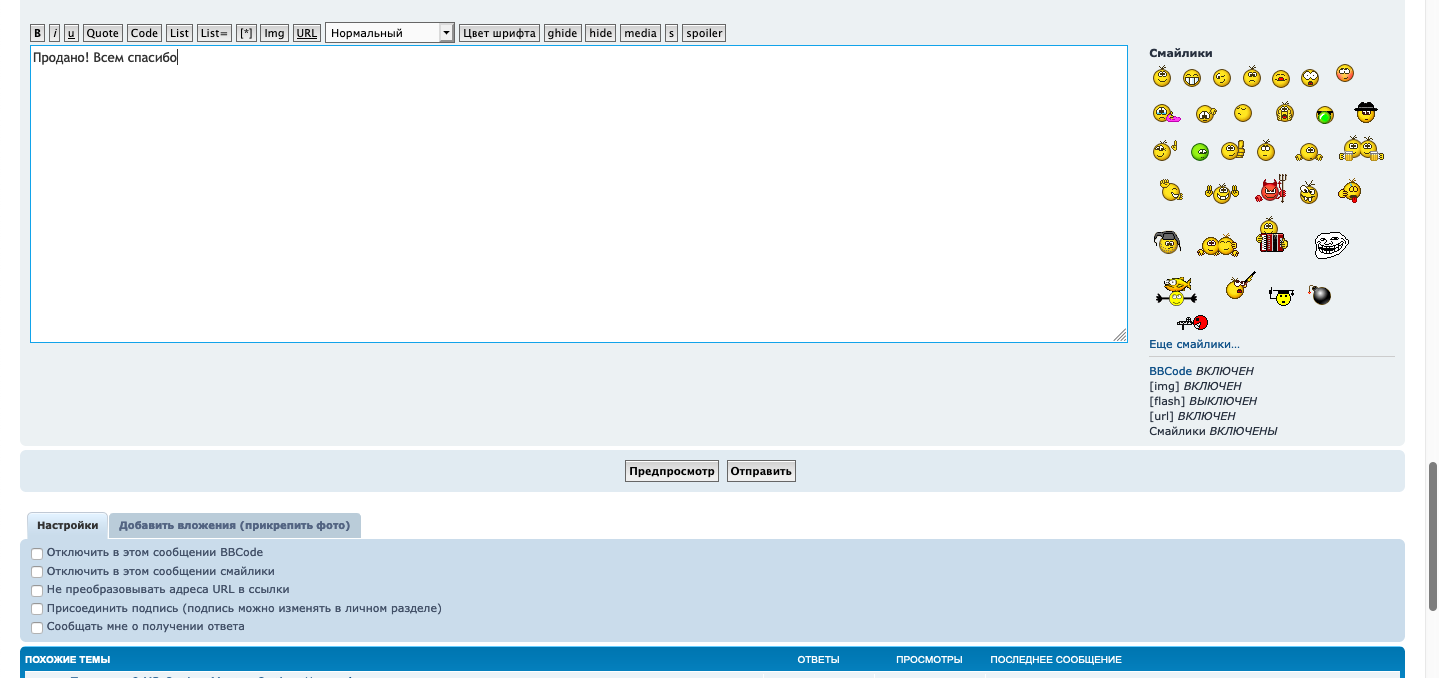Insert the troll face smiley
This screenshot has height=678, width=1439.
click(1331, 244)
